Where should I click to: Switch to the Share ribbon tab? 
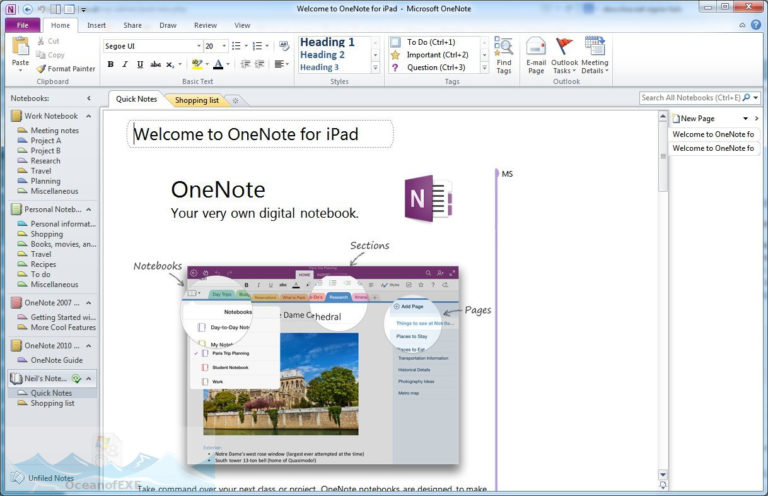coord(132,25)
